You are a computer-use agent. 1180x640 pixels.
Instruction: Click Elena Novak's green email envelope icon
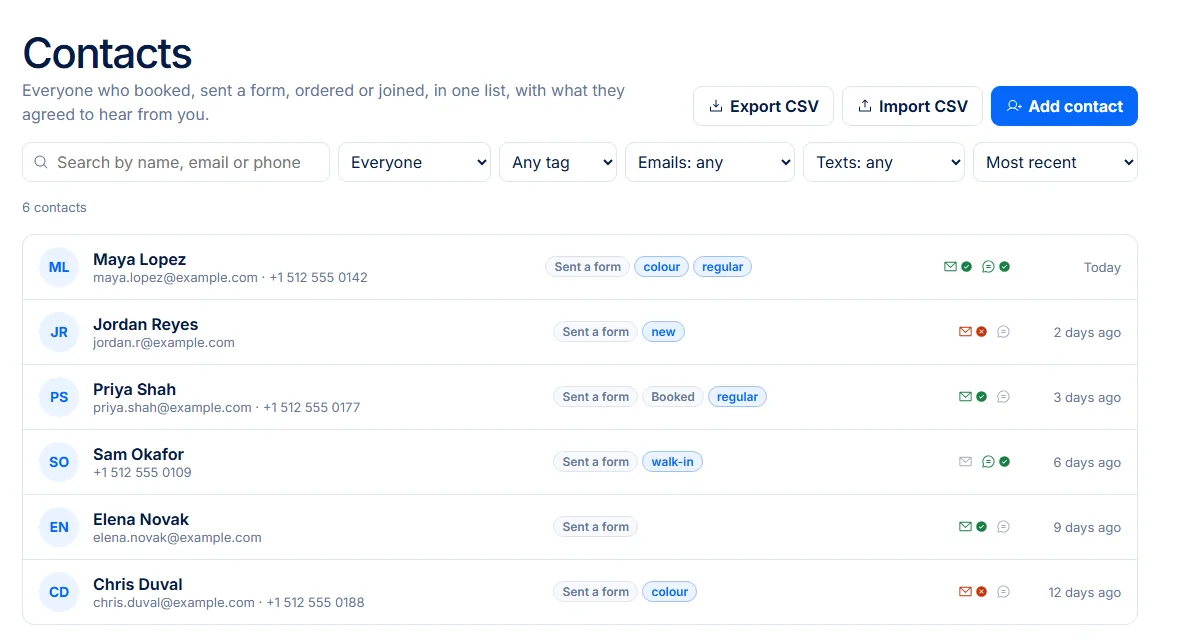click(x=966, y=526)
